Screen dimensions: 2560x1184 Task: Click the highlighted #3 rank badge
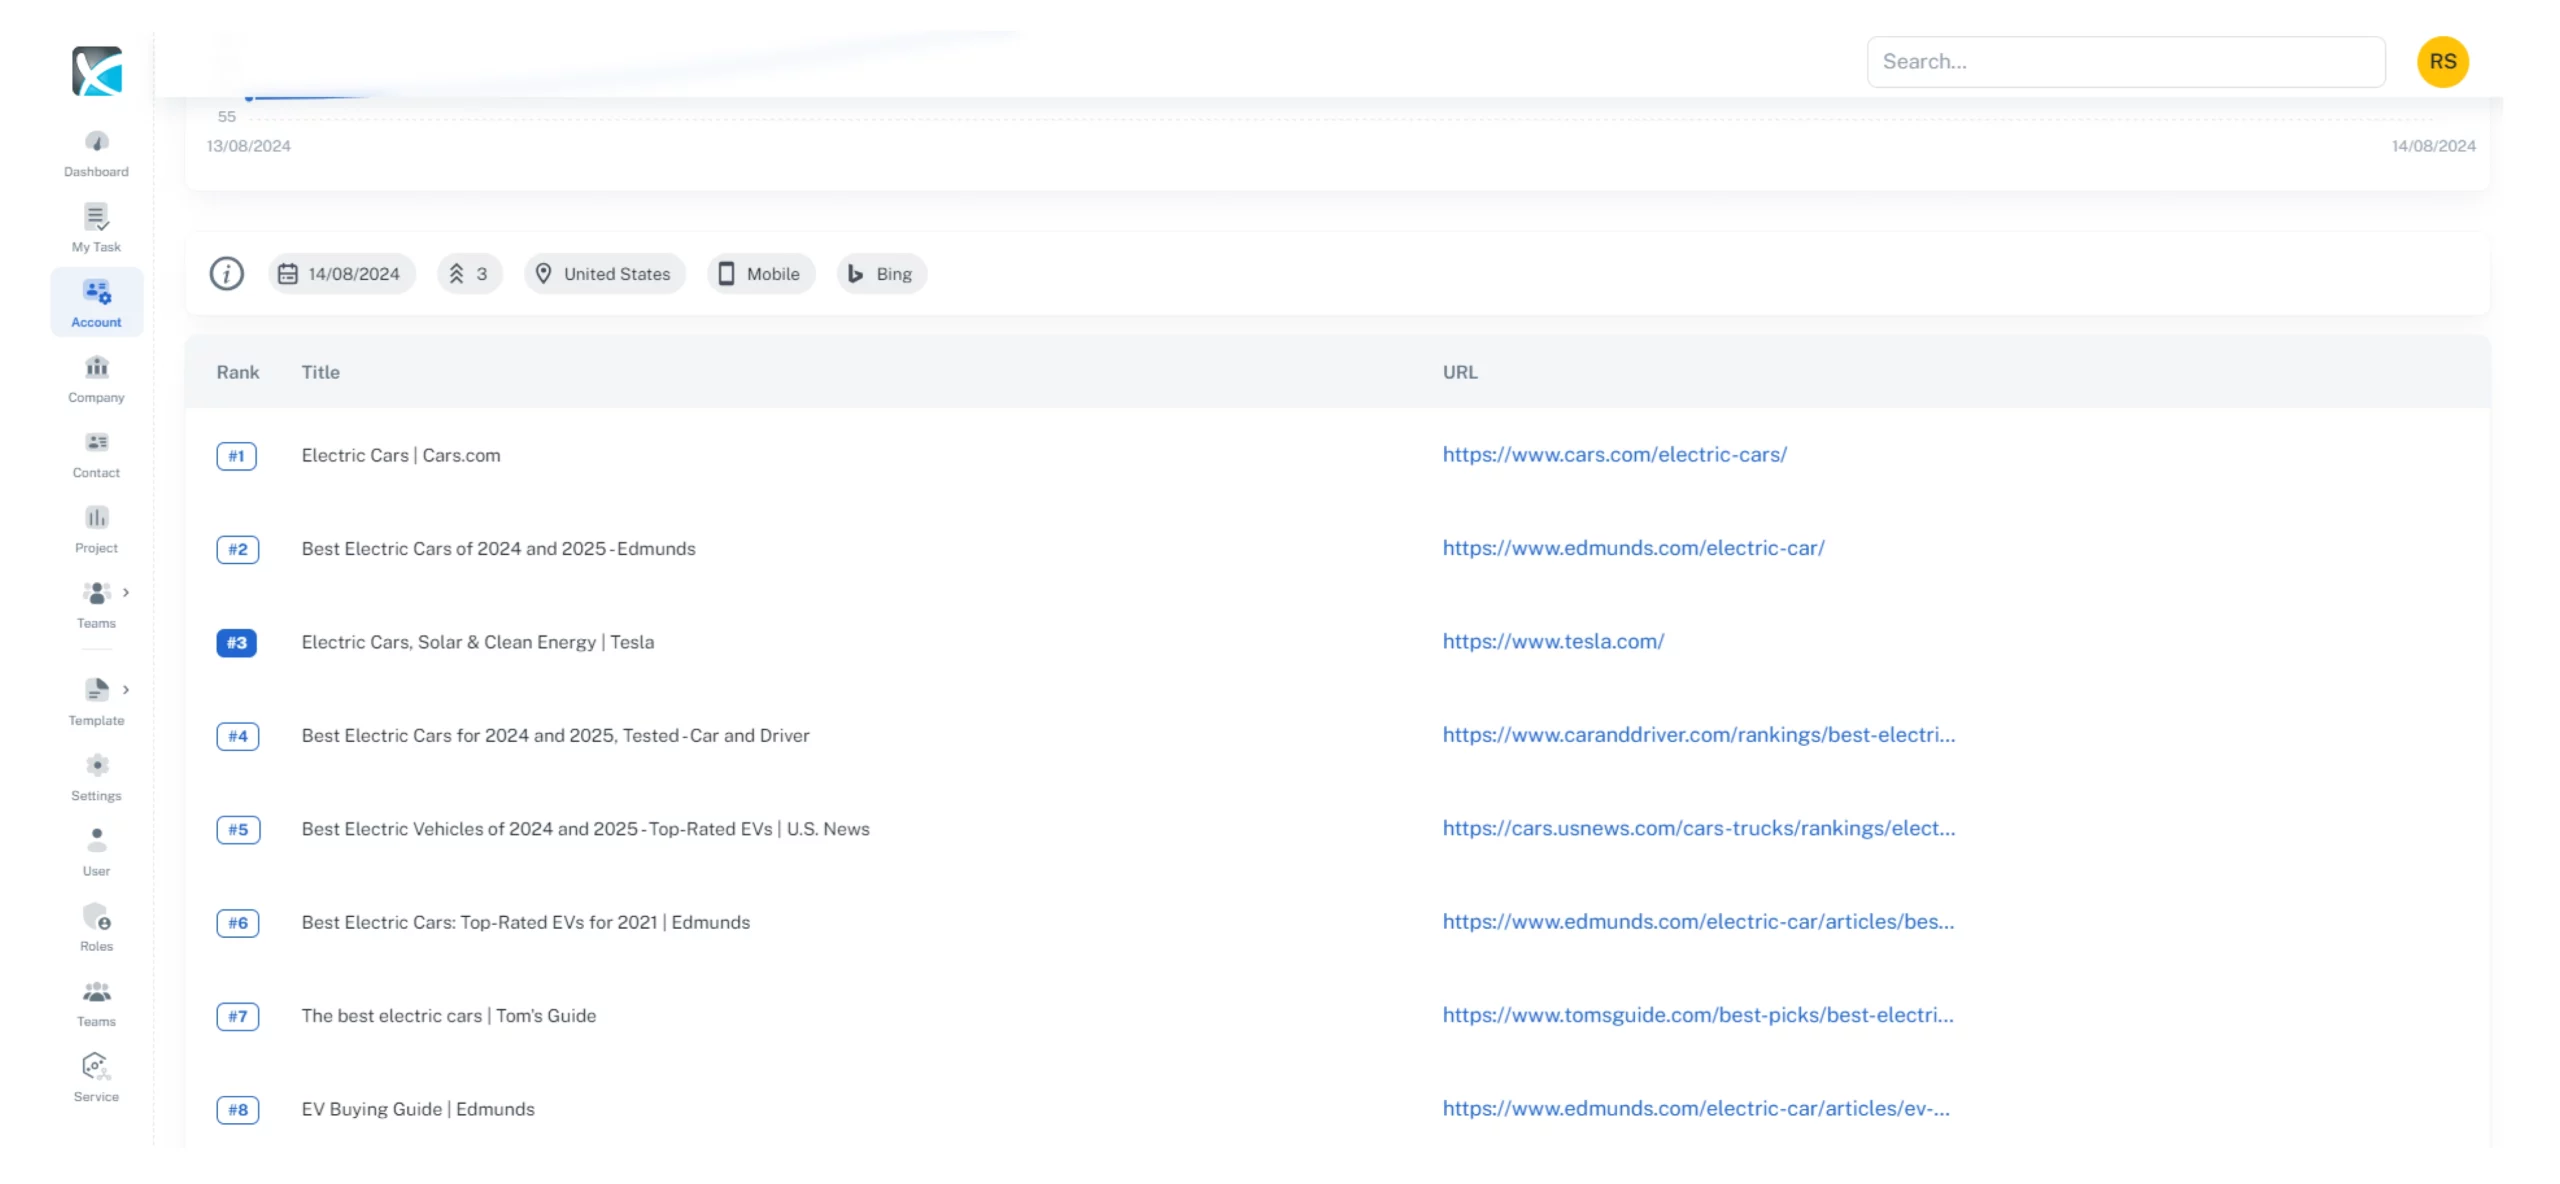tap(236, 642)
